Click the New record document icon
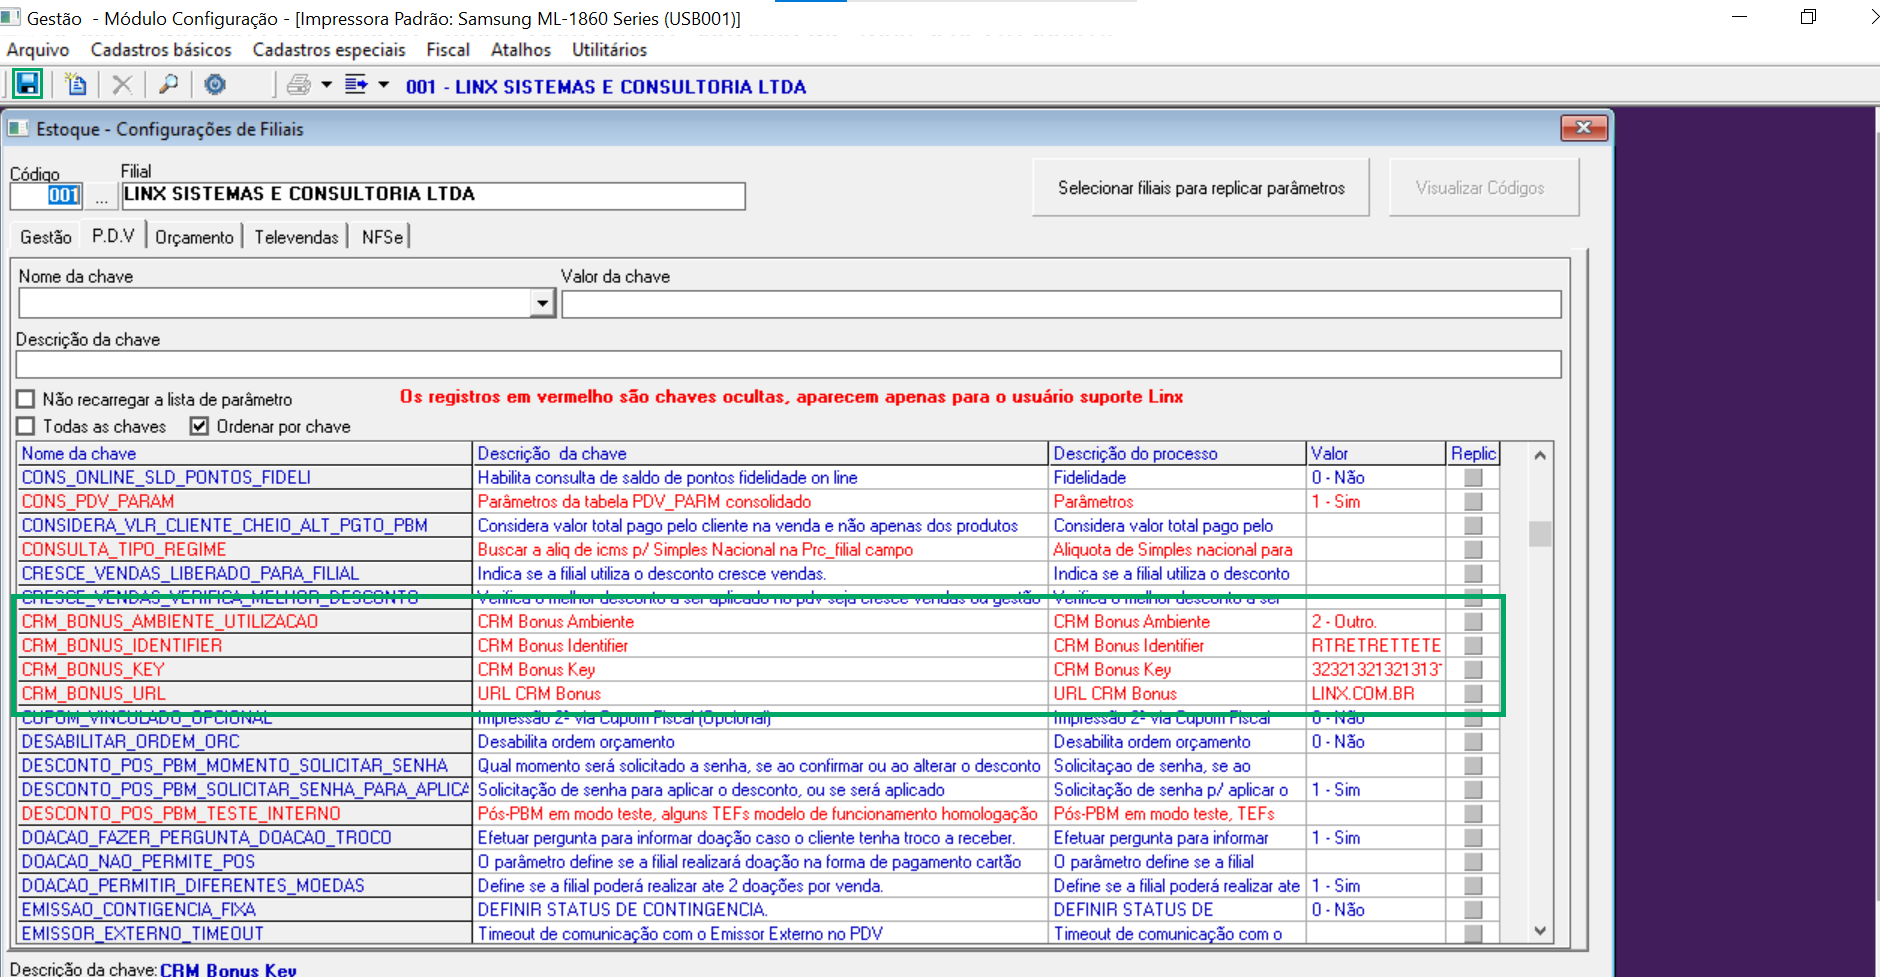1886x977 pixels. click(x=76, y=85)
